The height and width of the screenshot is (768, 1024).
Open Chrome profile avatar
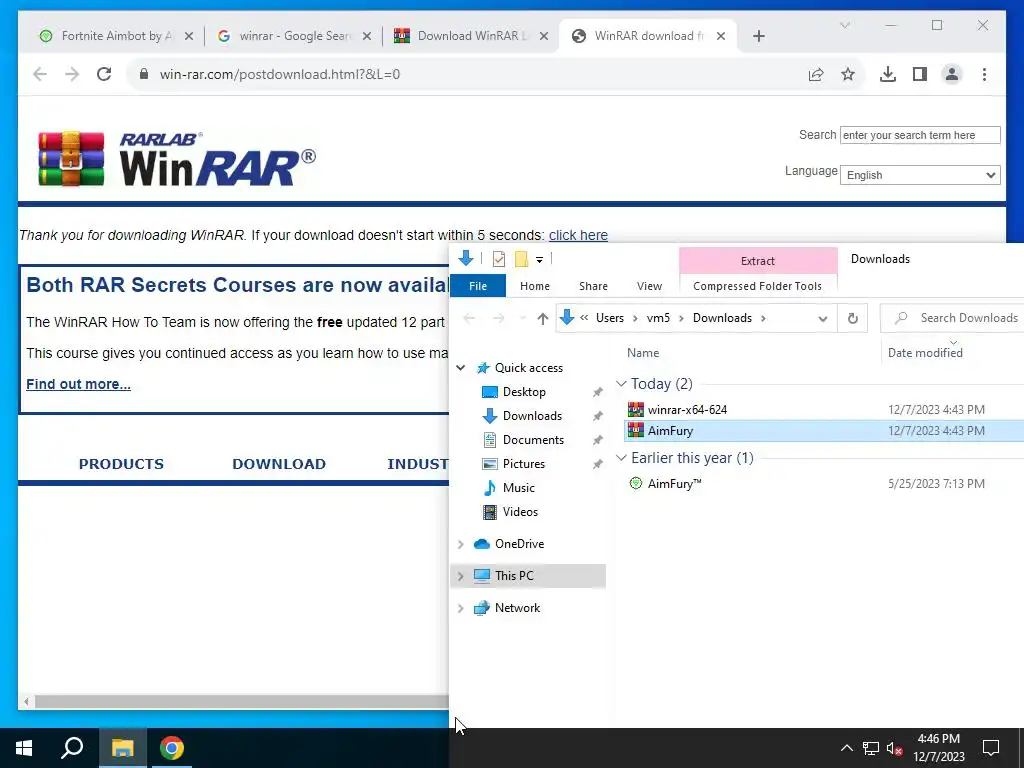pos(952,74)
